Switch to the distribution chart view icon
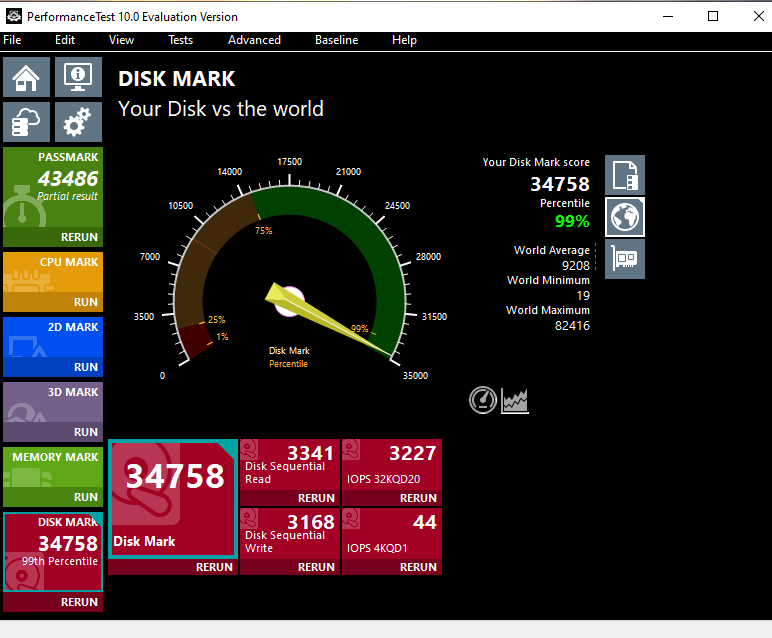The width and height of the screenshot is (772, 638). (515, 401)
